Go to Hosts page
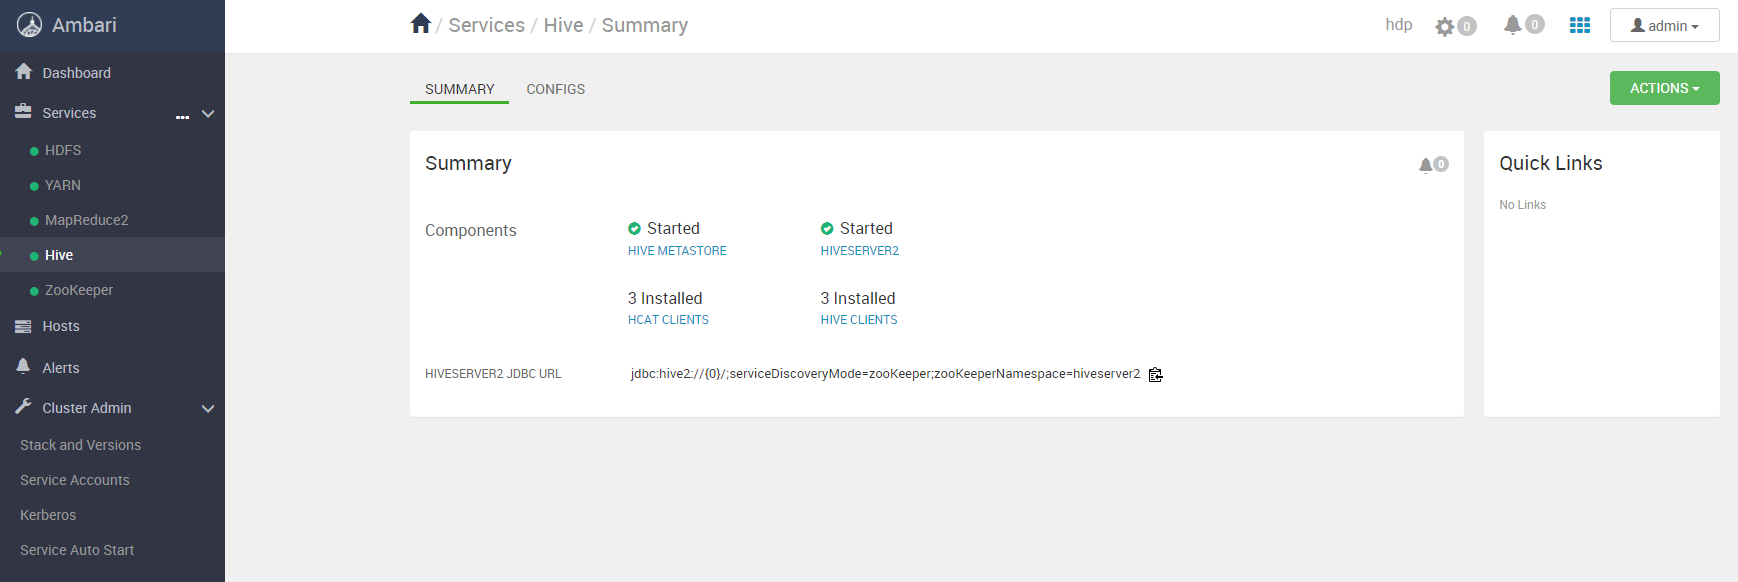1738x582 pixels. click(x=60, y=326)
